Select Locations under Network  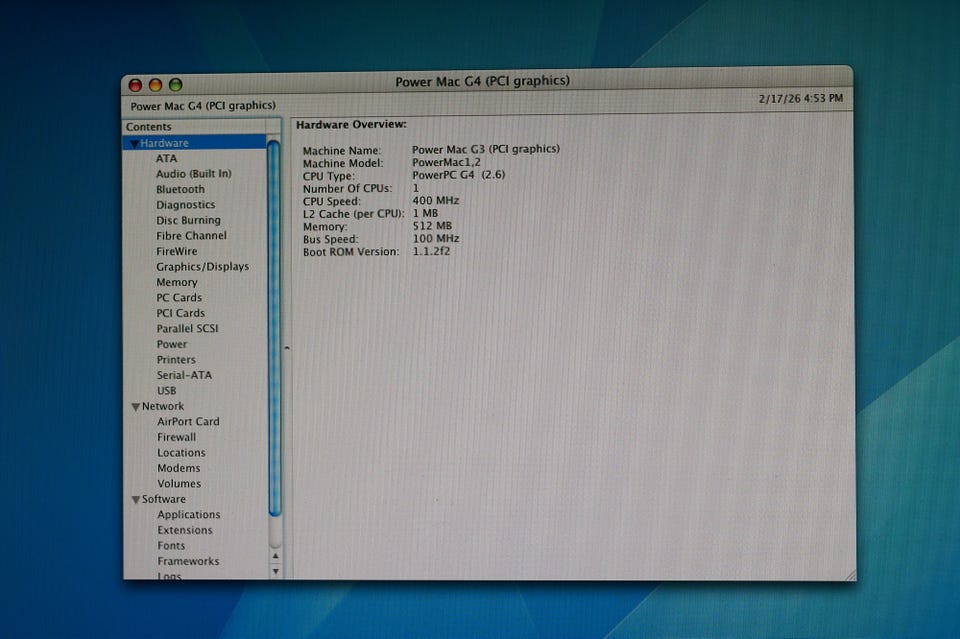tap(181, 453)
